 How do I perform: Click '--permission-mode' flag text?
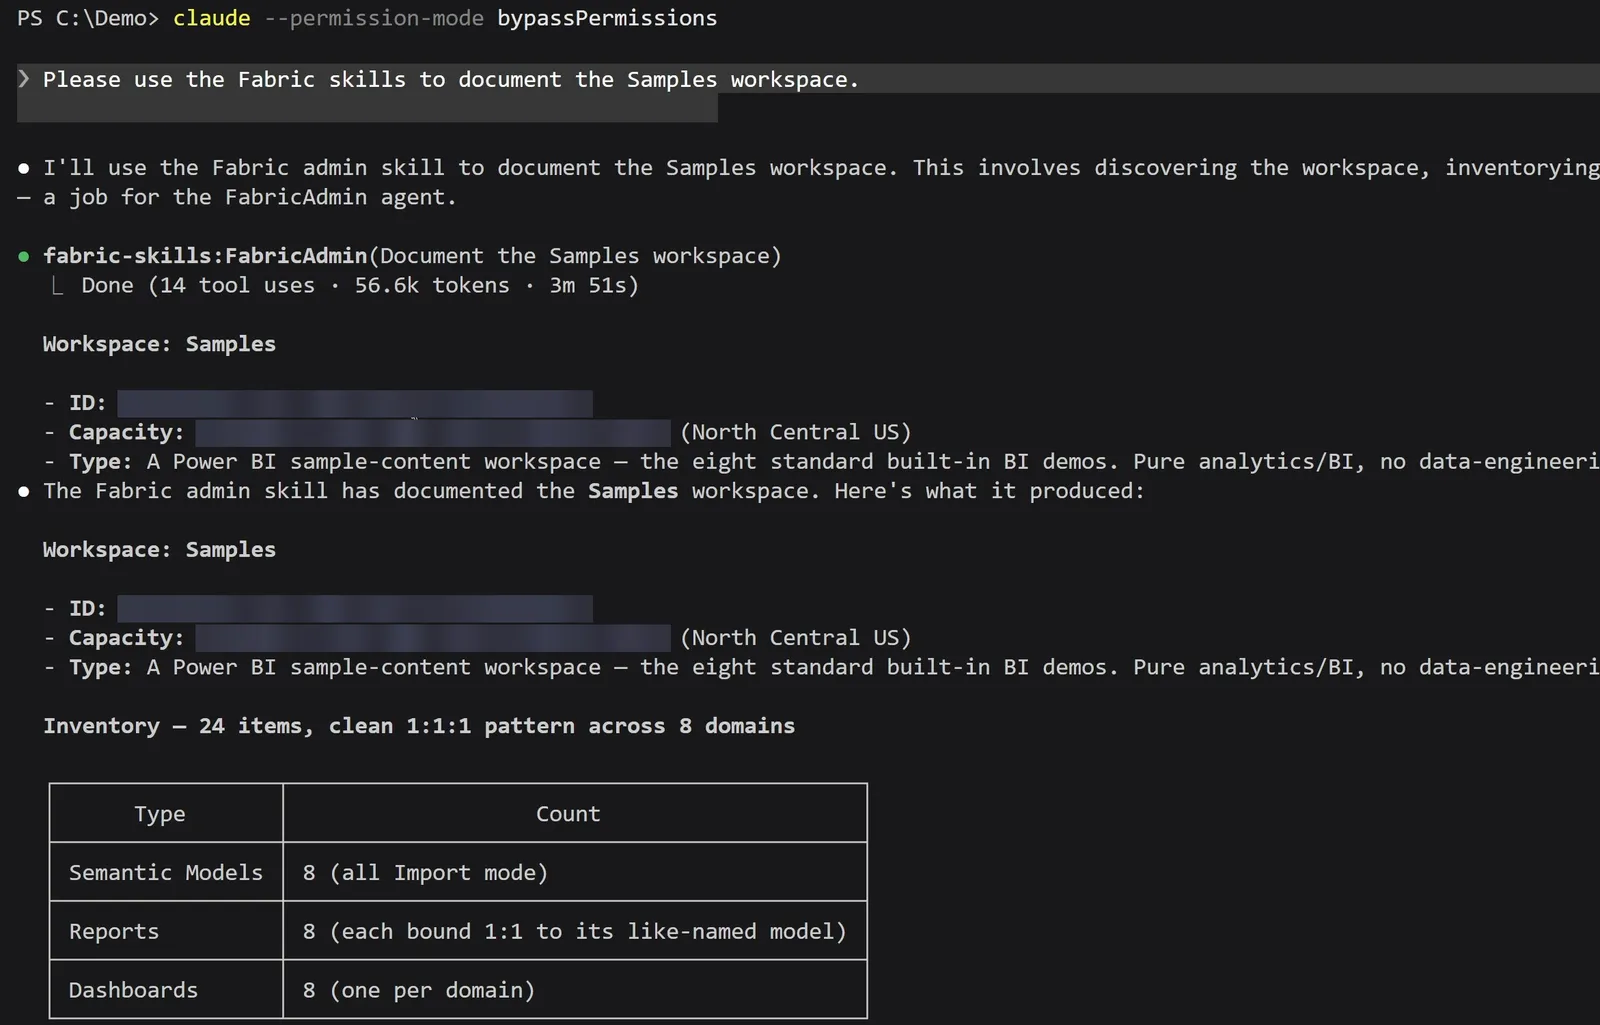coord(373,18)
